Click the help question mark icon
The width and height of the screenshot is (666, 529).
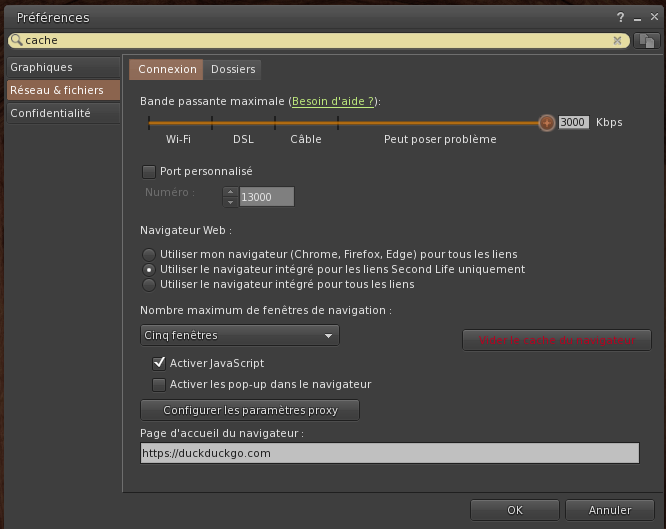(x=622, y=18)
